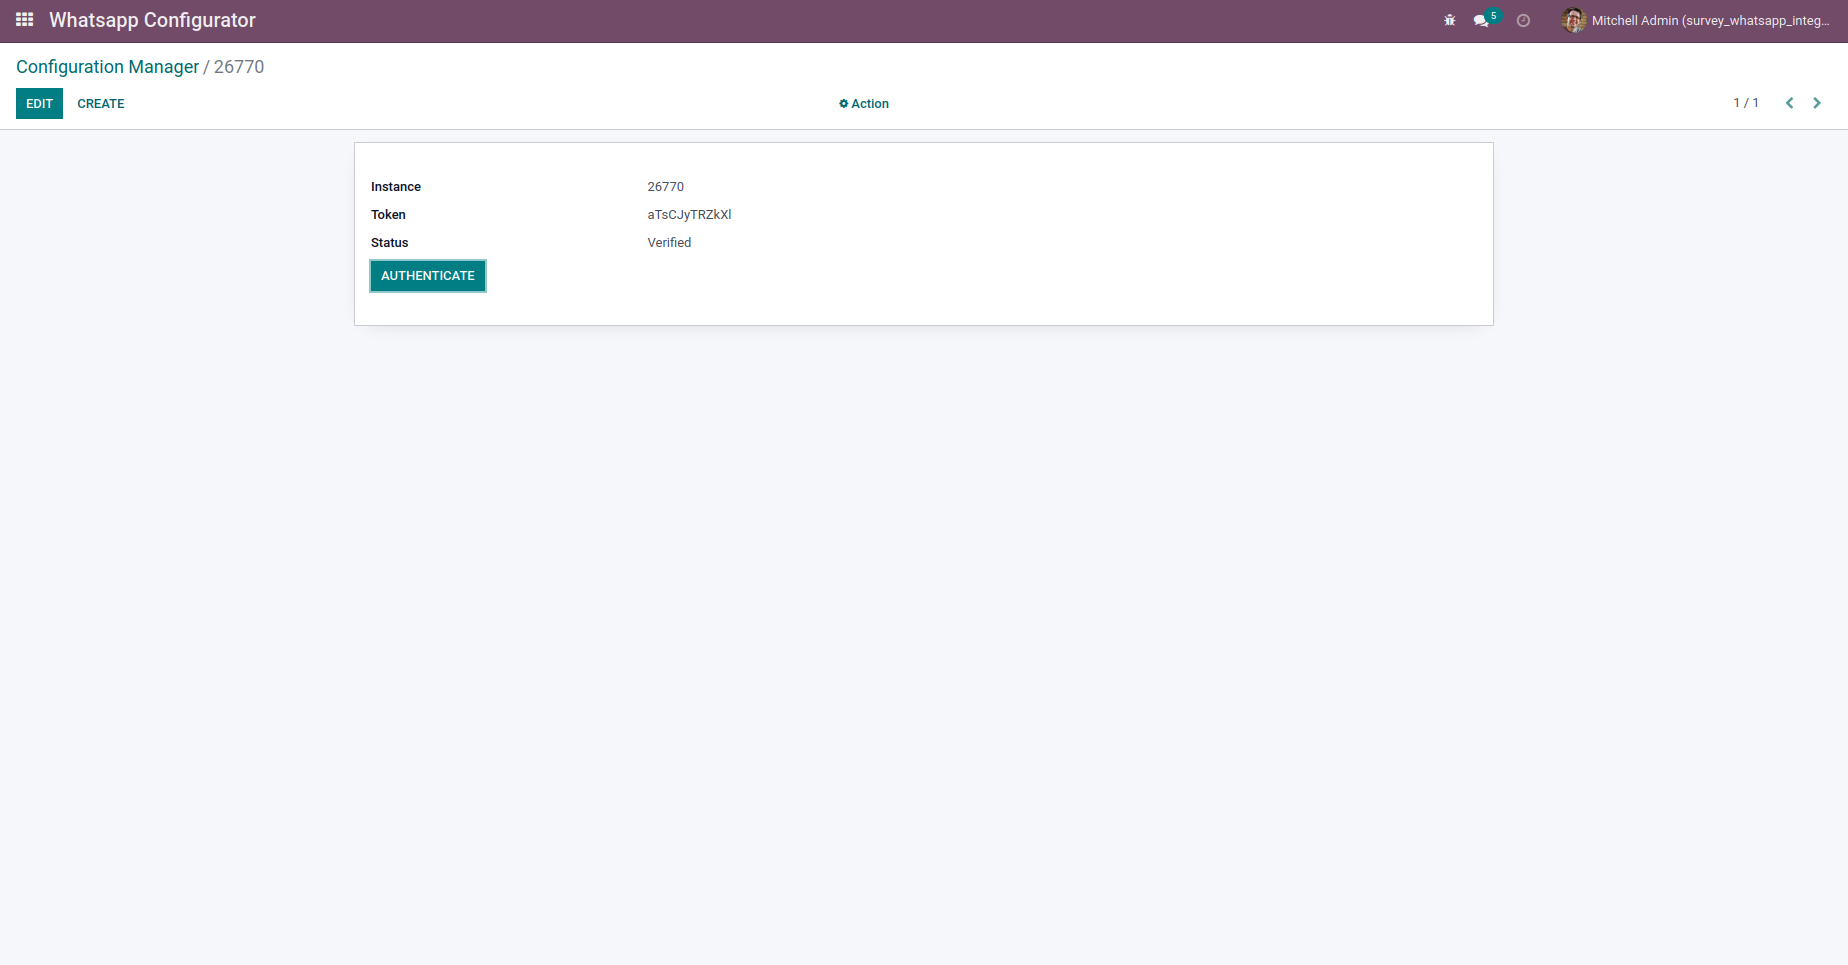Click the breadcrumb record name 26770
Screen dimensions: 1848x965
tap(239, 67)
